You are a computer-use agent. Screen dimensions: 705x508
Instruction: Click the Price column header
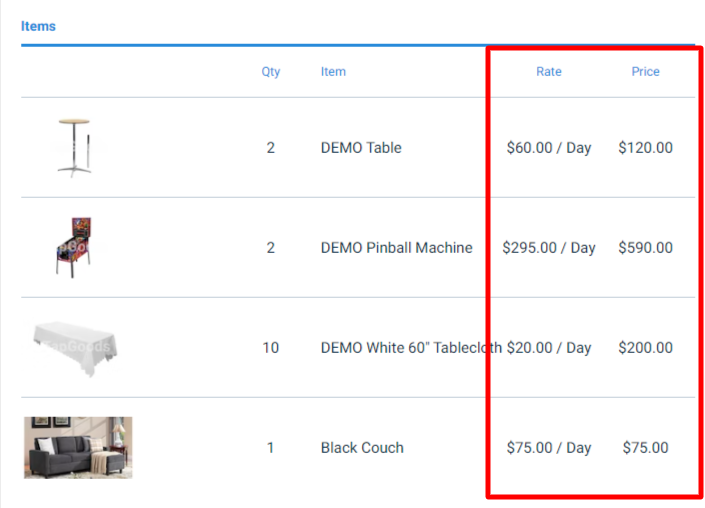click(645, 71)
